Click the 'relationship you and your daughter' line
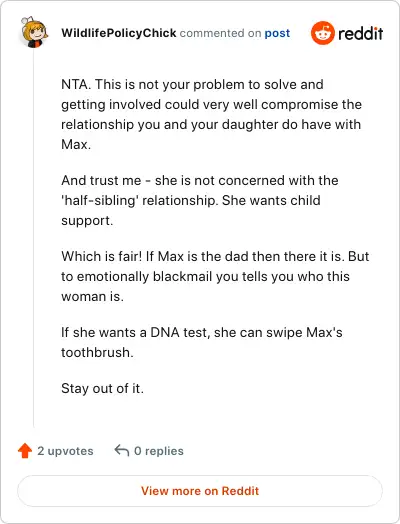The image size is (400, 524). (211, 124)
